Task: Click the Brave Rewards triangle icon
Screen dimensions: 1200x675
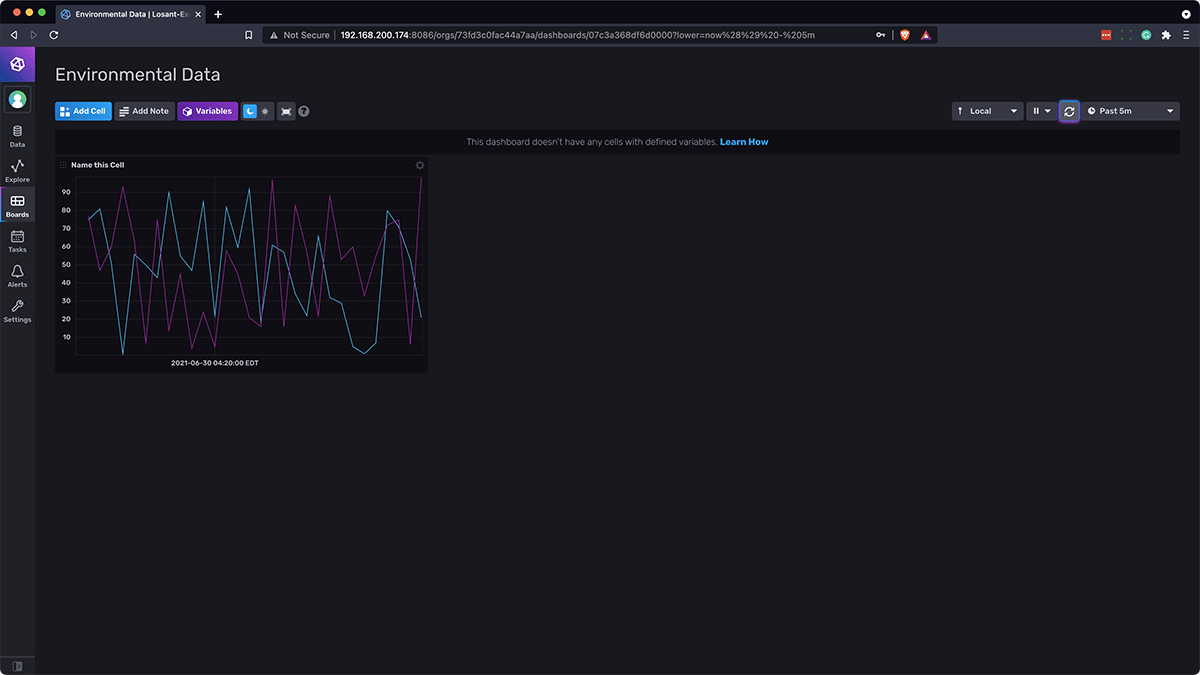Action: (926, 35)
